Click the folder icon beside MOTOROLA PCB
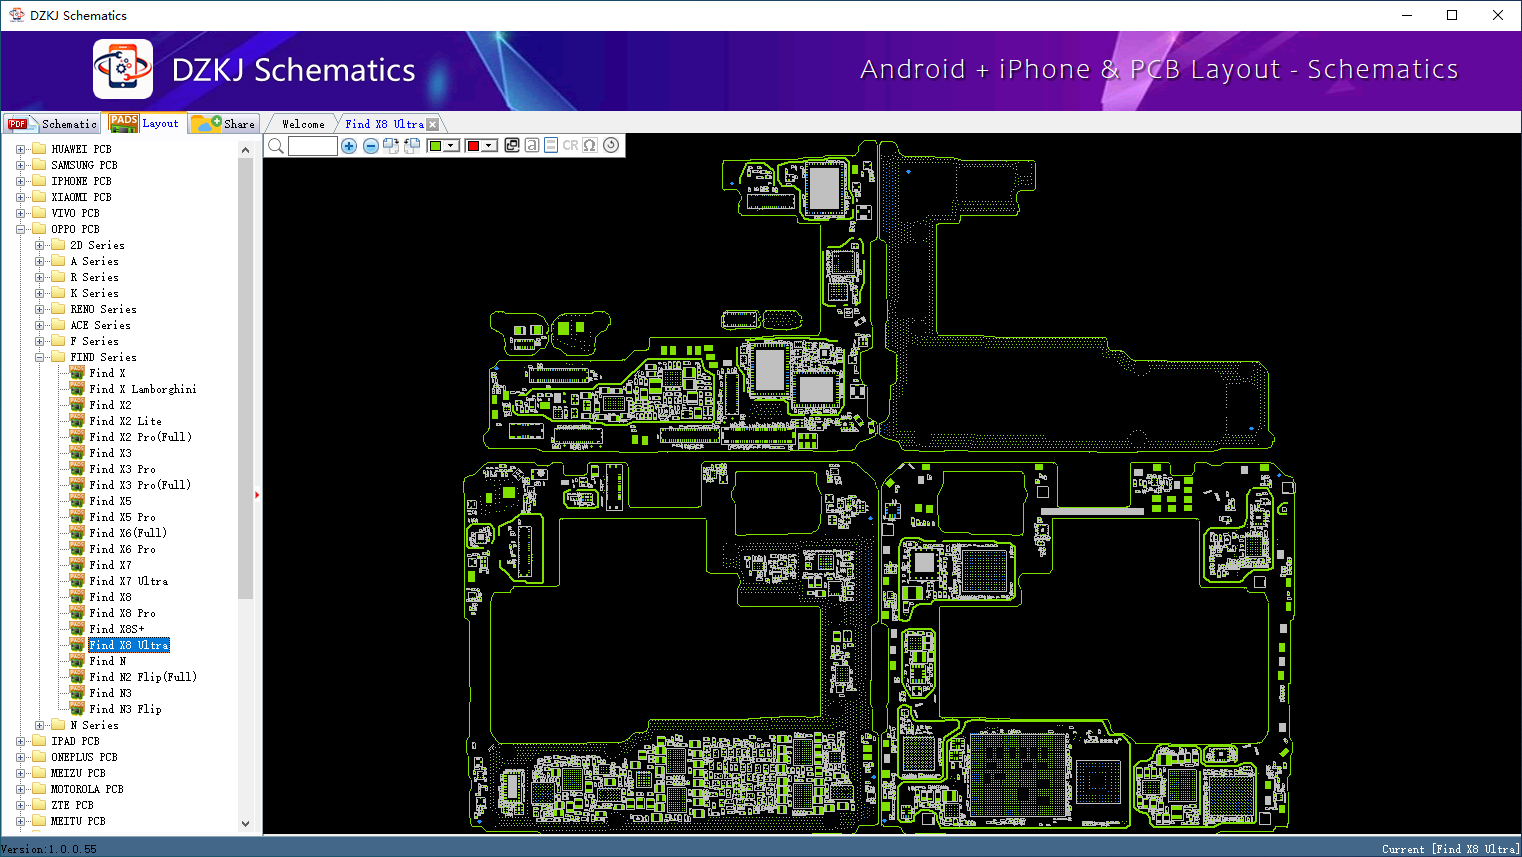 click(x=39, y=789)
